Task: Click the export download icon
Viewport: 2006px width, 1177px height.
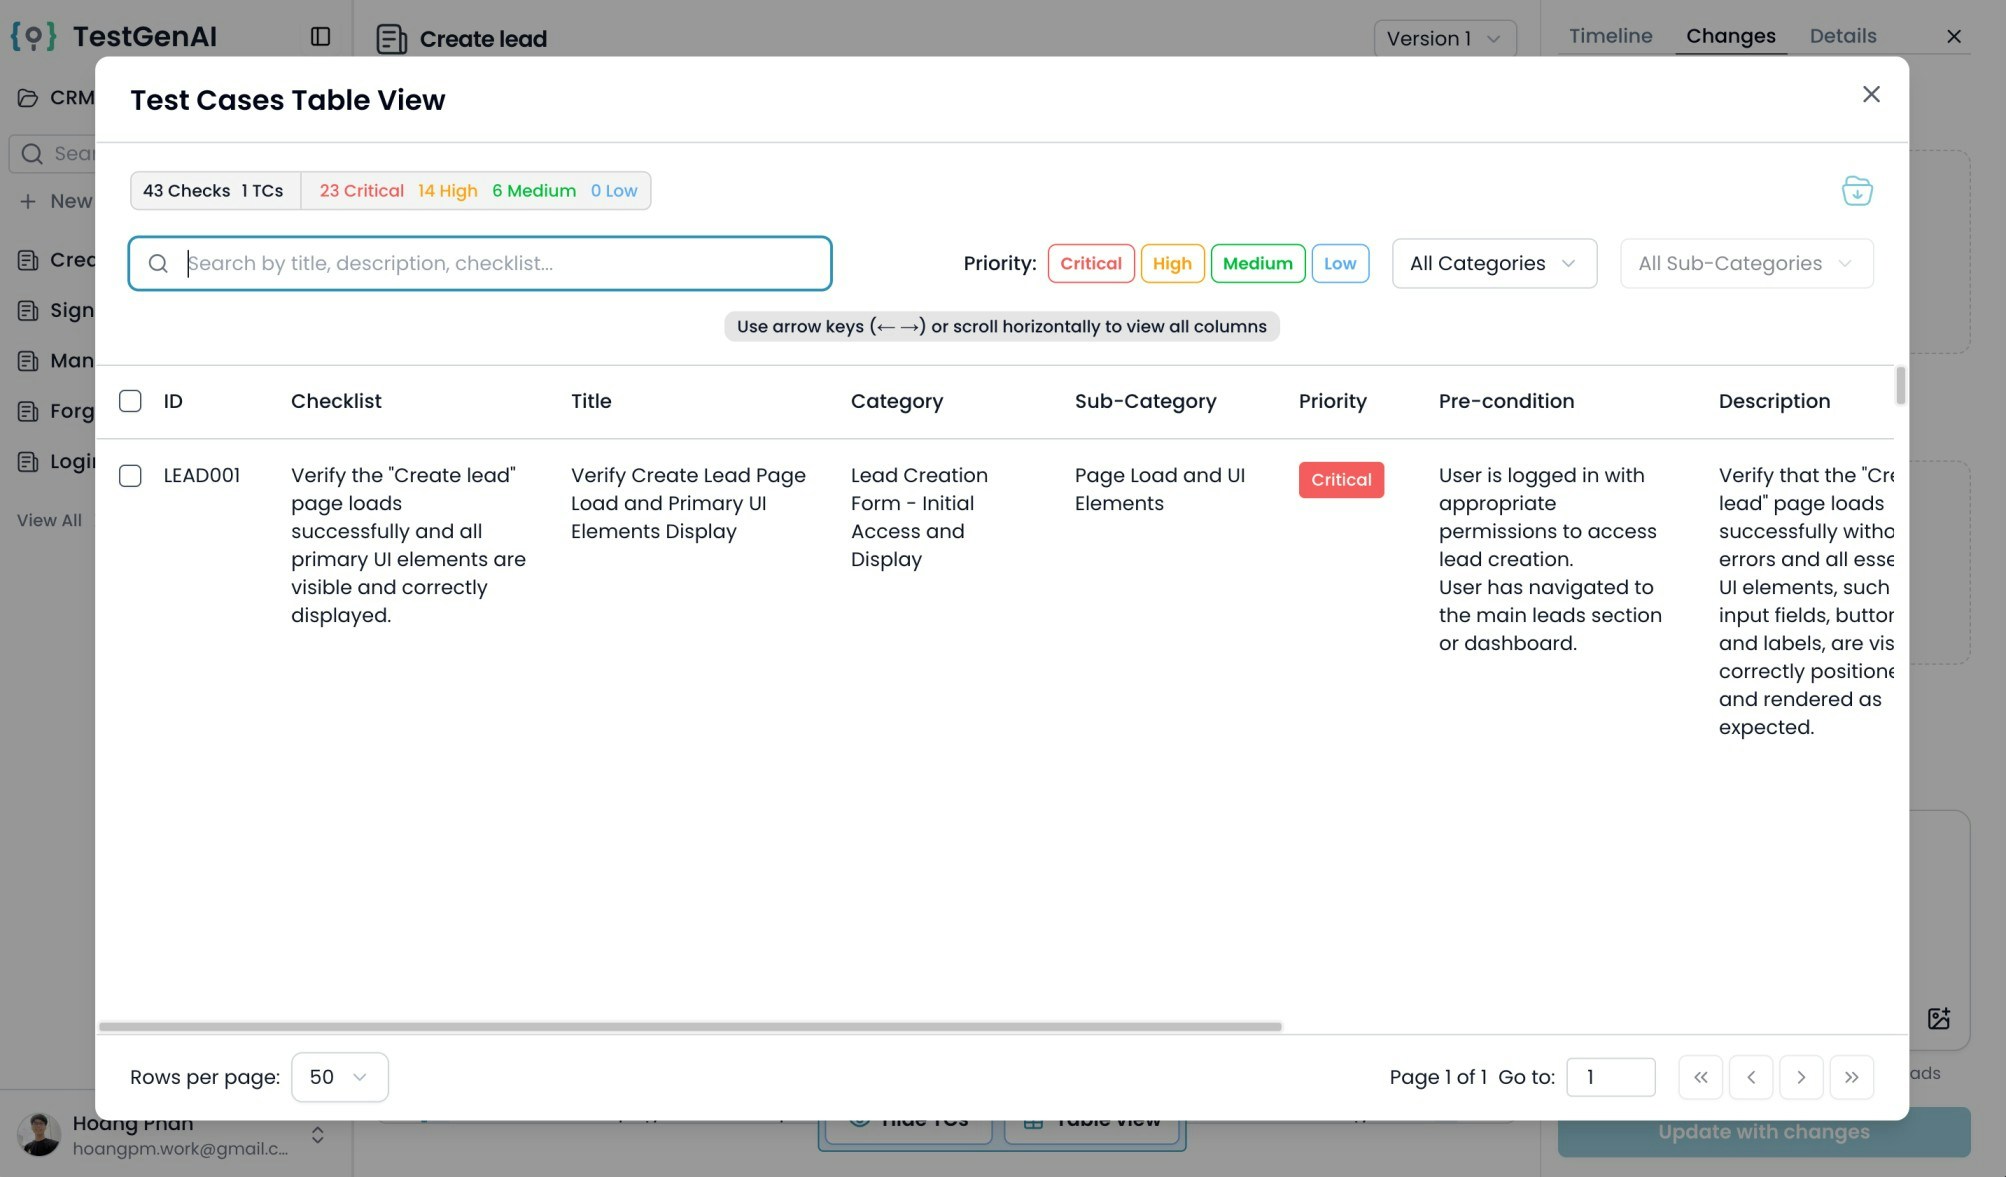Action: click(1857, 191)
